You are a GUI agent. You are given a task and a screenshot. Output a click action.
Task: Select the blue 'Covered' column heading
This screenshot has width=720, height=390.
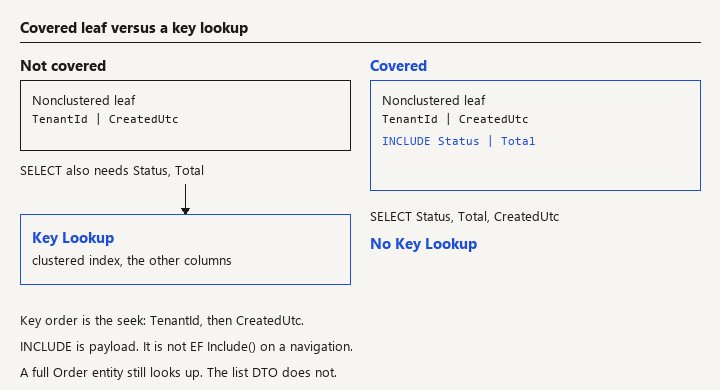tap(398, 66)
